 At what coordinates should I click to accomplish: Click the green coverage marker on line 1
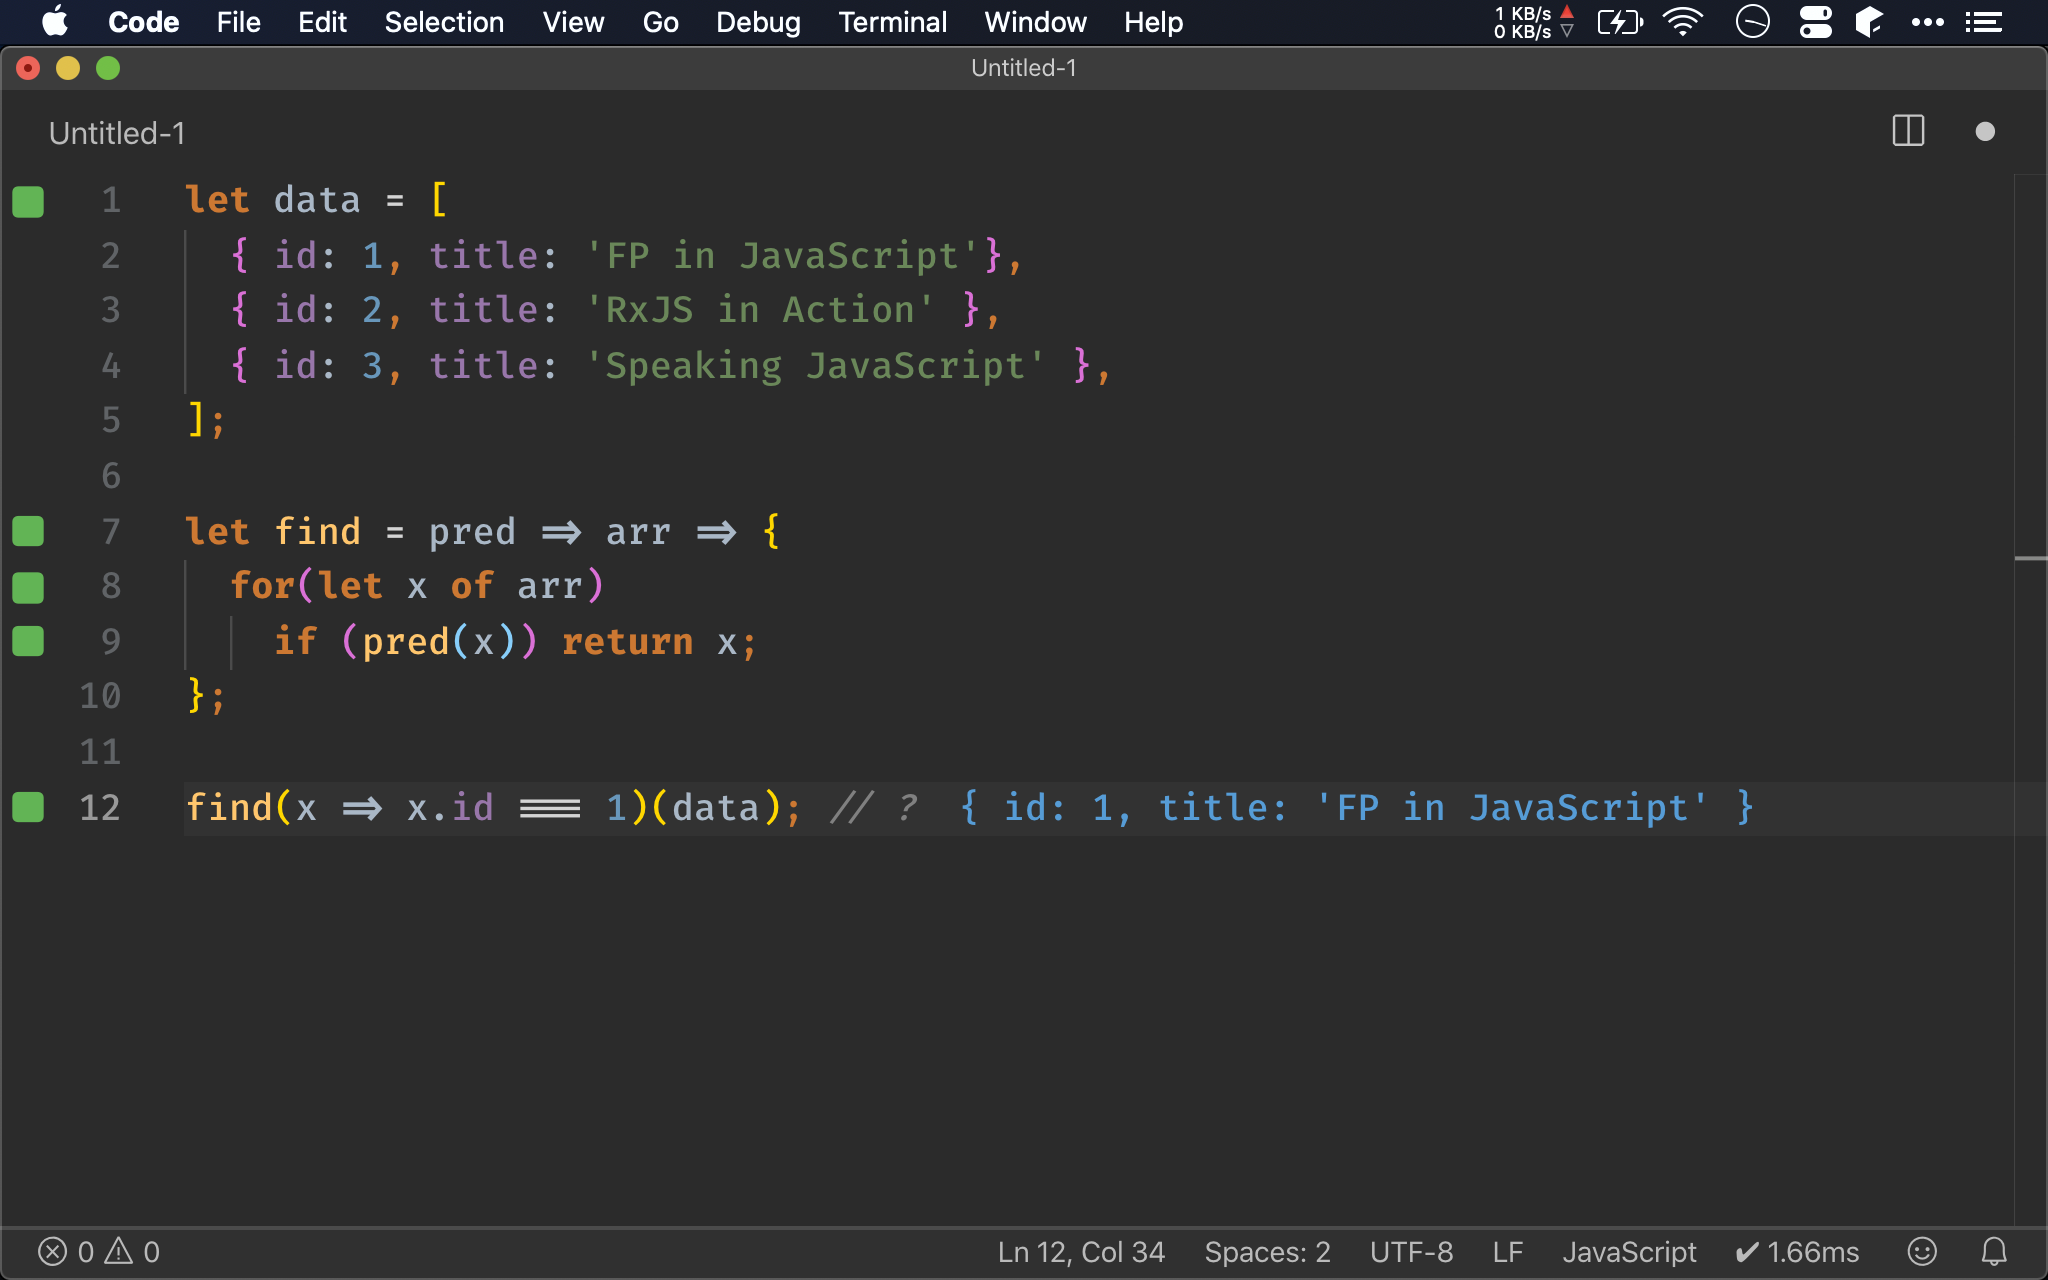click(x=28, y=201)
